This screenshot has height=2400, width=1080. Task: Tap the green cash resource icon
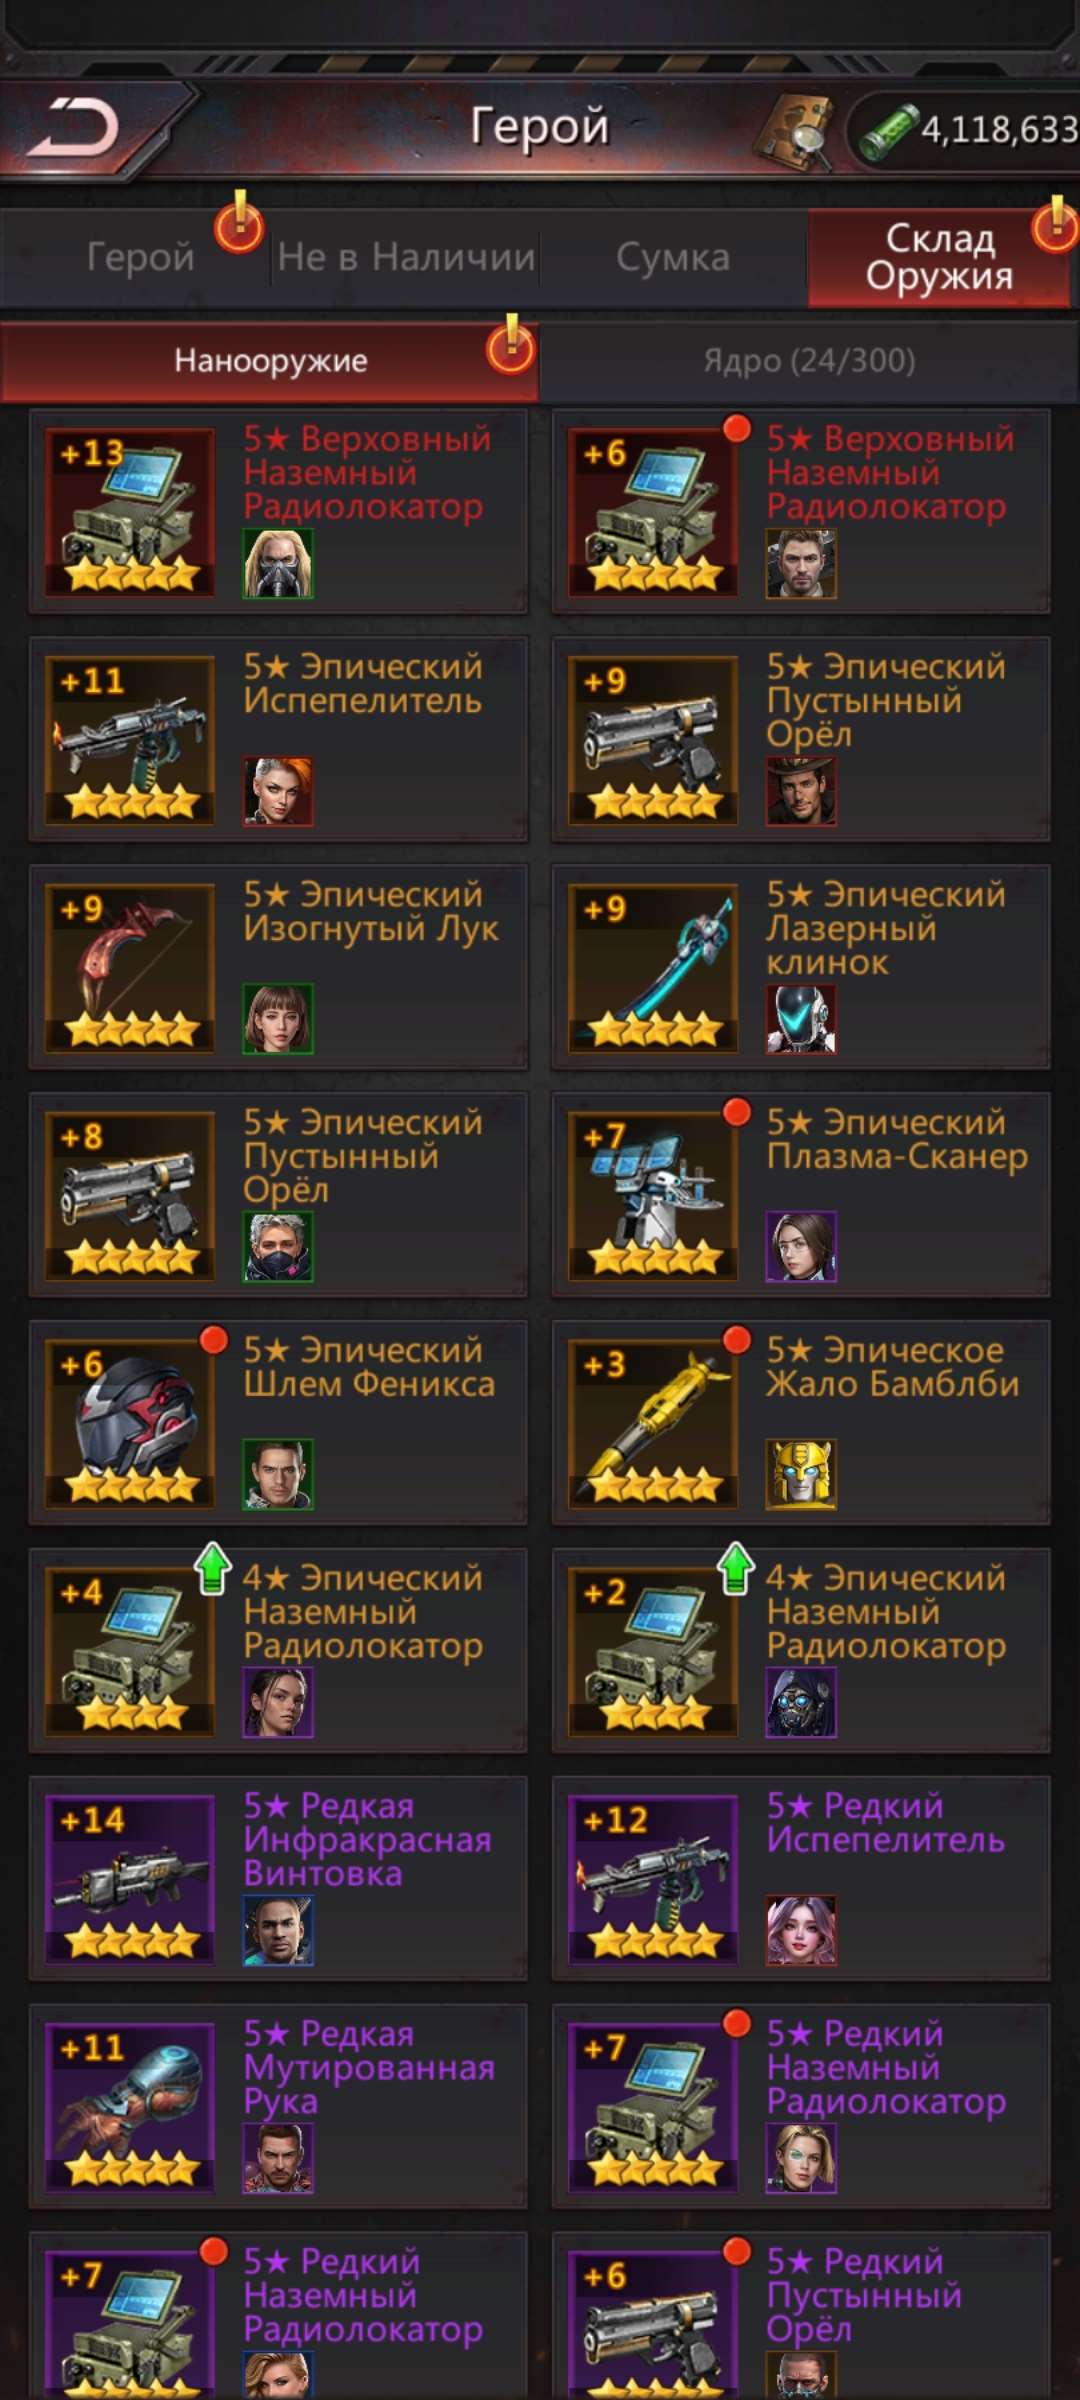click(x=888, y=131)
